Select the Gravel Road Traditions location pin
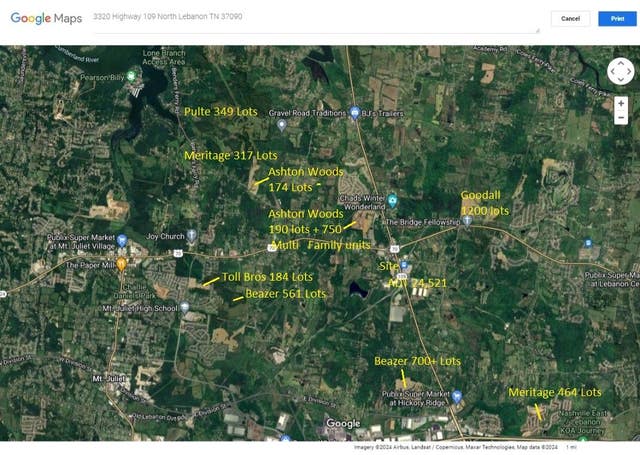 tap(282, 125)
